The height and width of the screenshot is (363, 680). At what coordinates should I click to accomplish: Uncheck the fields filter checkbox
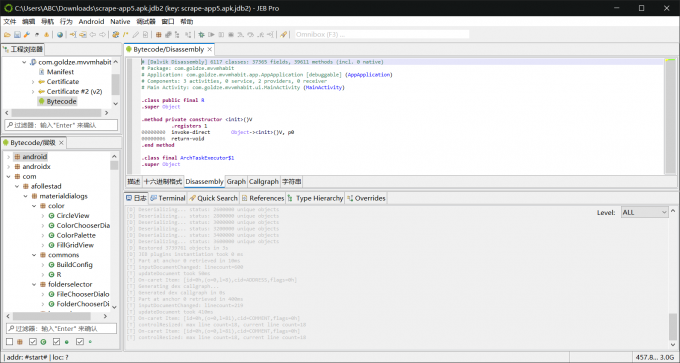[x=80, y=342]
